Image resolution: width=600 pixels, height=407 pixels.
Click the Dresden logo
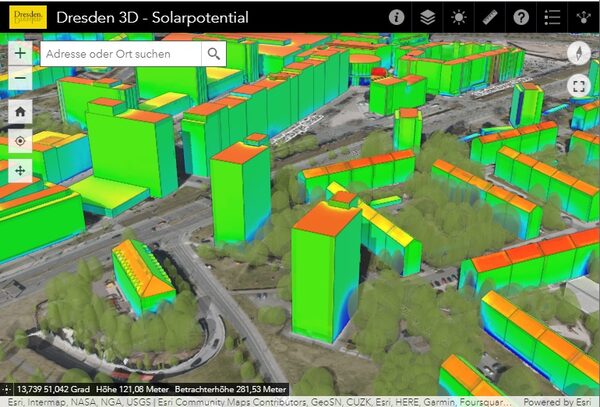24,17
